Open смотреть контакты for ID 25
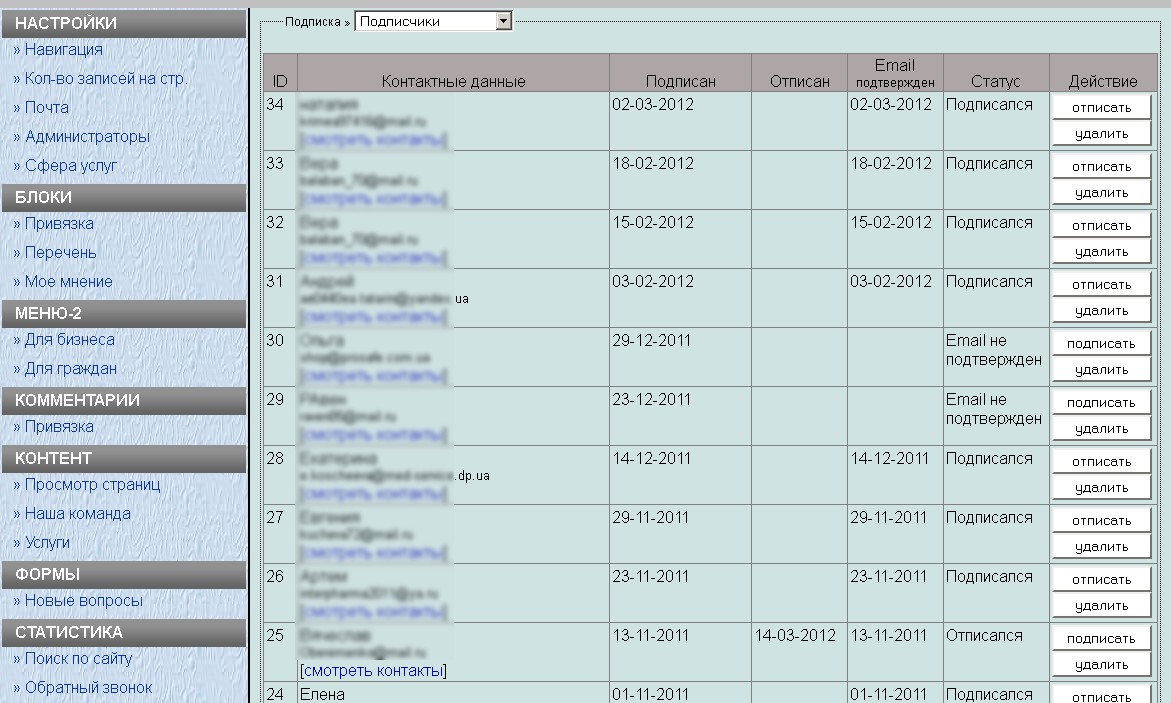1171x703 pixels. [373, 671]
